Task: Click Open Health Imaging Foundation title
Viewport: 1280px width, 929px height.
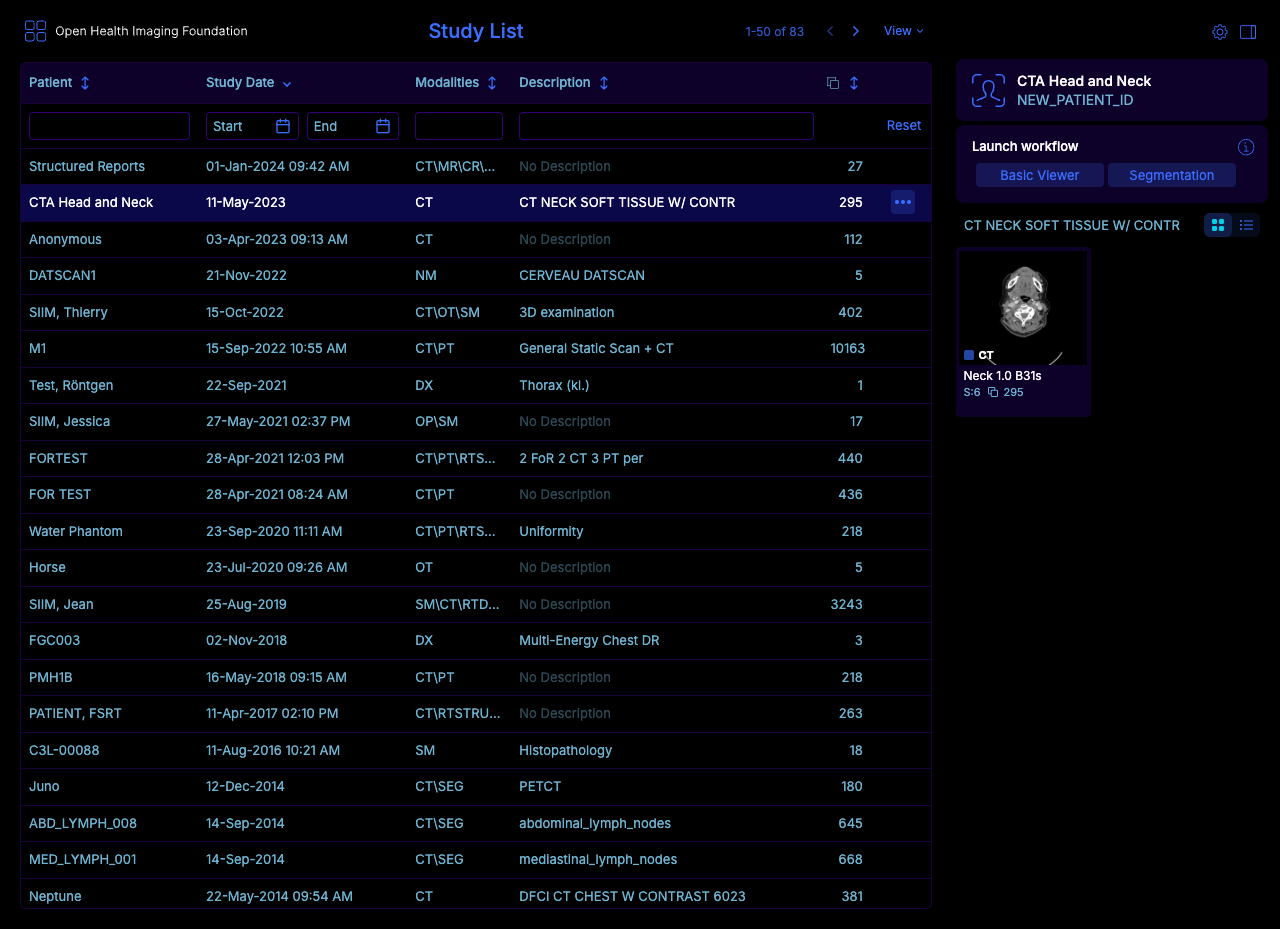Action: [151, 31]
